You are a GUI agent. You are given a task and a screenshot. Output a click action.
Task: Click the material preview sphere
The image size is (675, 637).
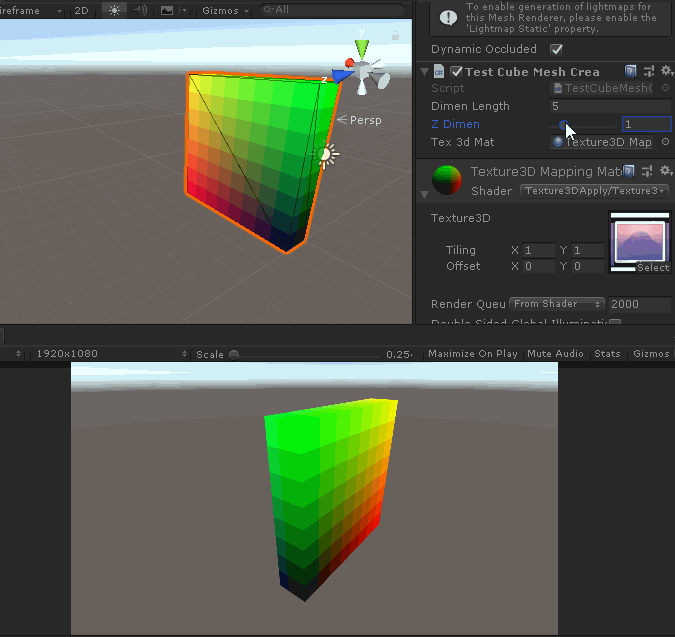[x=446, y=180]
